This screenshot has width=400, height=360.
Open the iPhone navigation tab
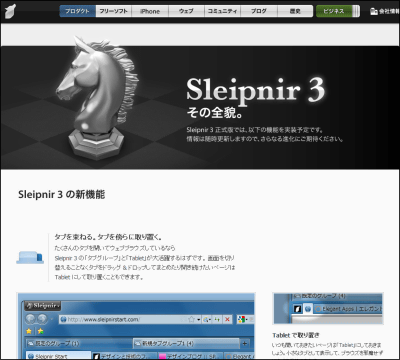[x=150, y=11]
